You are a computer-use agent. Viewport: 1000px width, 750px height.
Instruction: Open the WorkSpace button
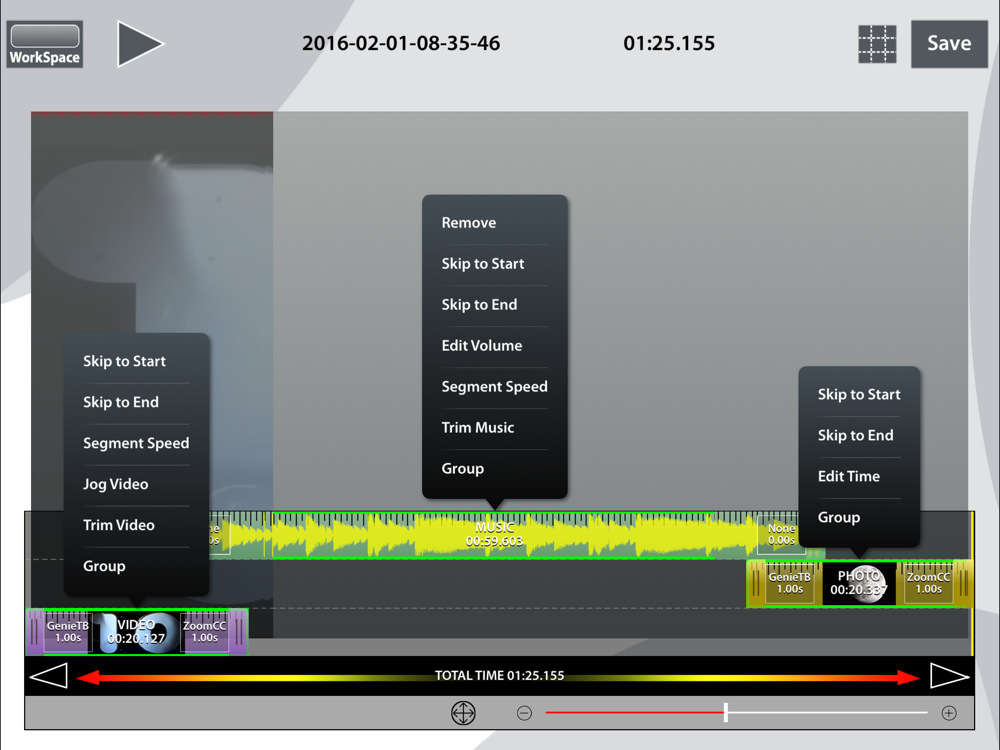coord(45,44)
